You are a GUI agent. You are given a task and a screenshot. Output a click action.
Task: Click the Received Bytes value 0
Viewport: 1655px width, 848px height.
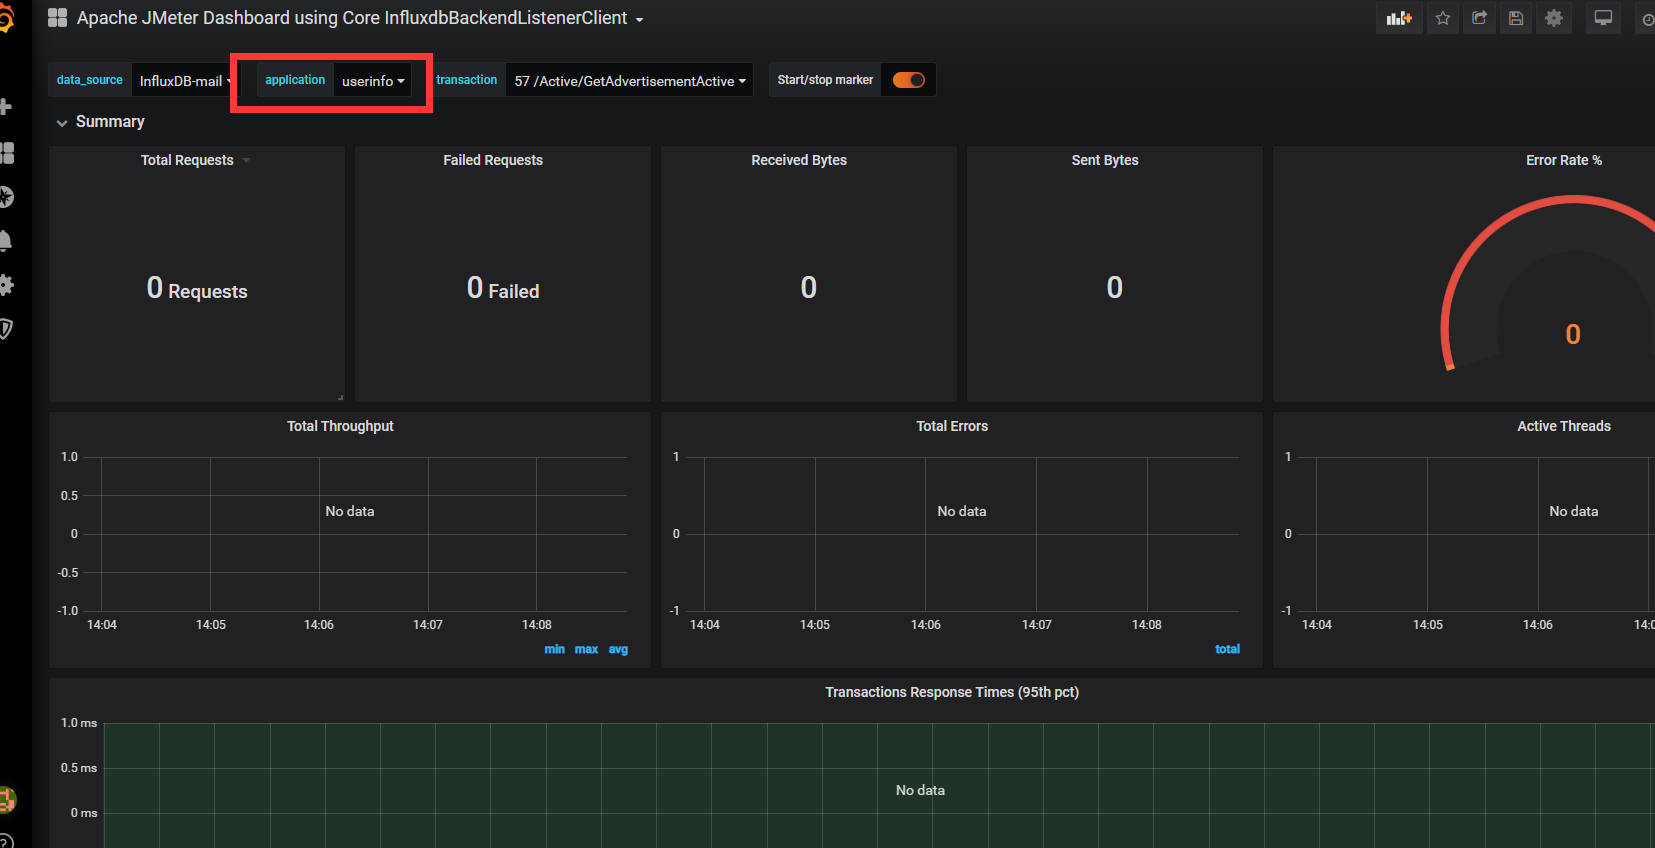(809, 288)
